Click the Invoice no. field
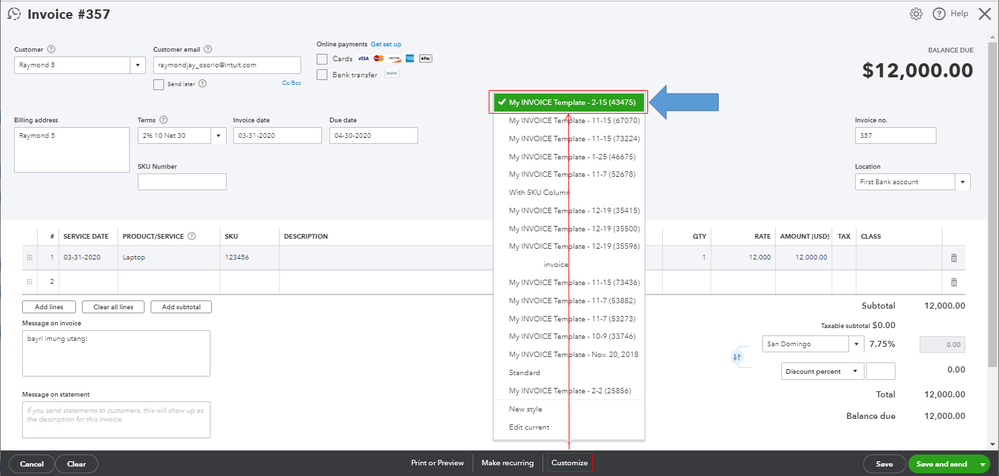 click(x=895, y=136)
